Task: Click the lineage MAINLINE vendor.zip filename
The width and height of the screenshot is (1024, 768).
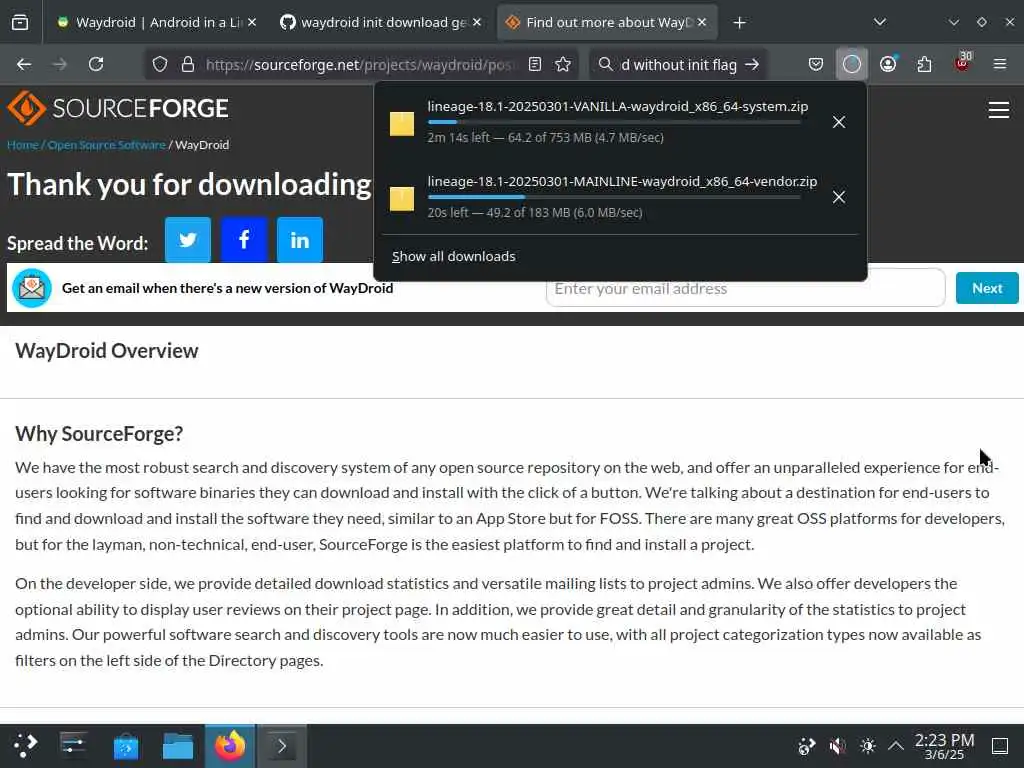Action: point(622,182)
